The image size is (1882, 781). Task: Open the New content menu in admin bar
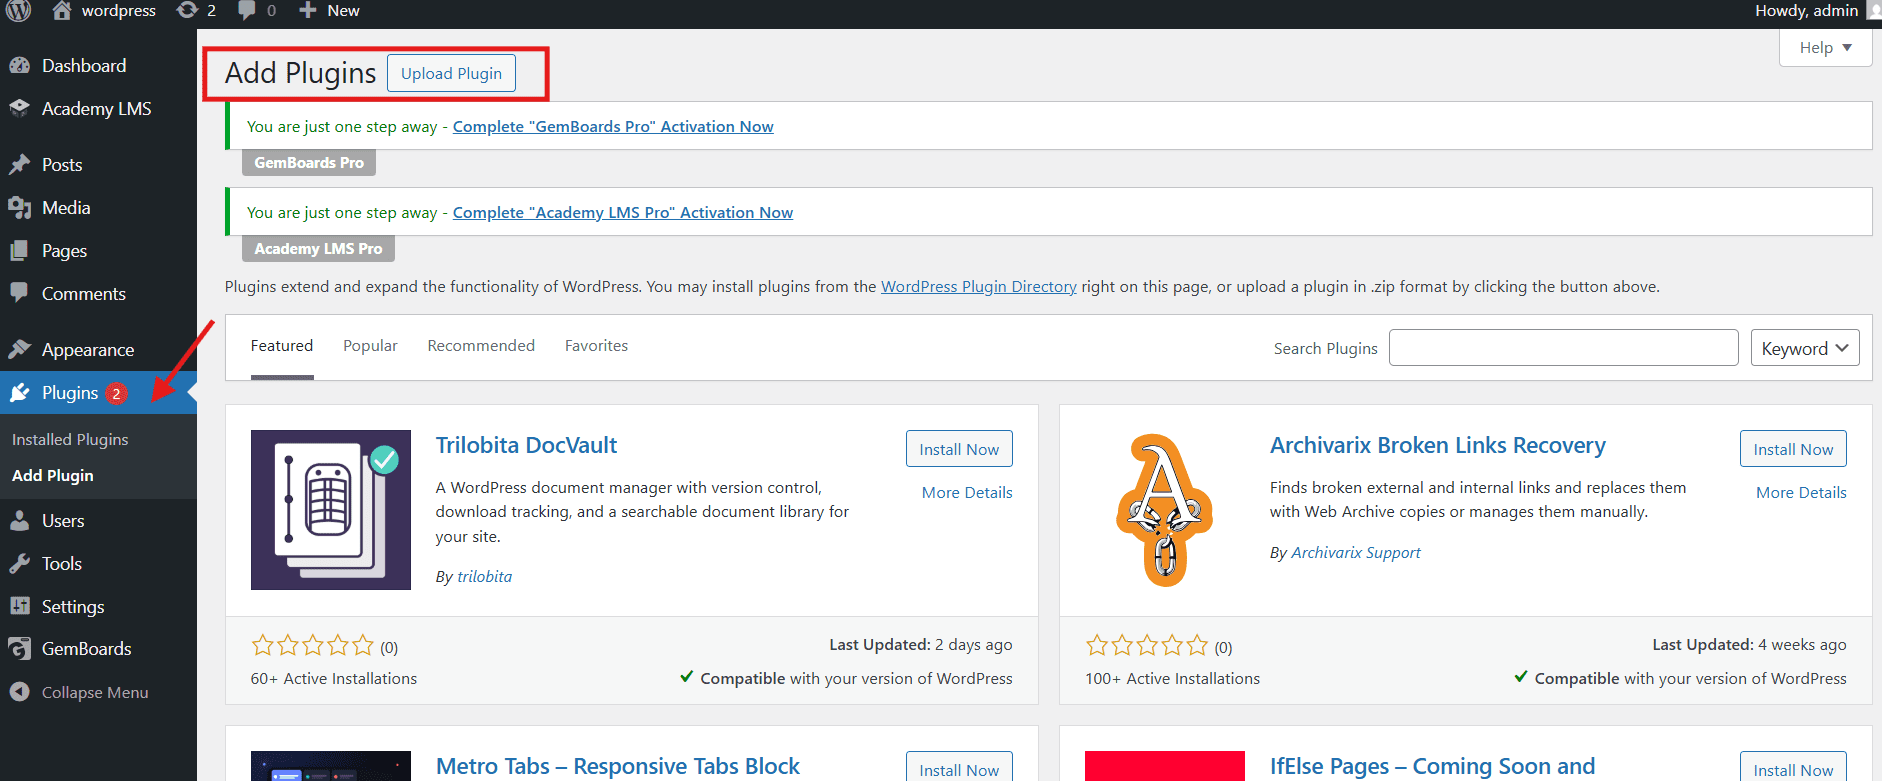330,11
